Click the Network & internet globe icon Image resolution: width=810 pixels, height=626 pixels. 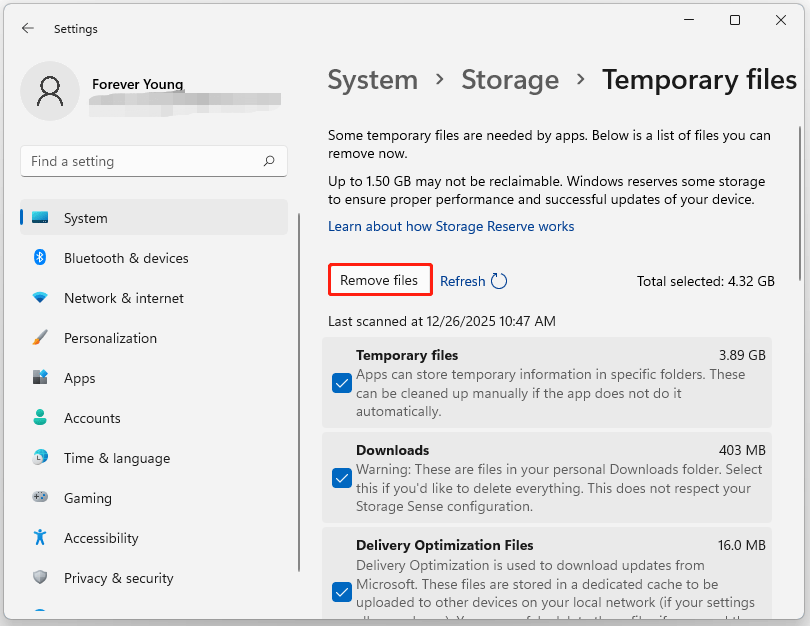[x=40, y=297]
